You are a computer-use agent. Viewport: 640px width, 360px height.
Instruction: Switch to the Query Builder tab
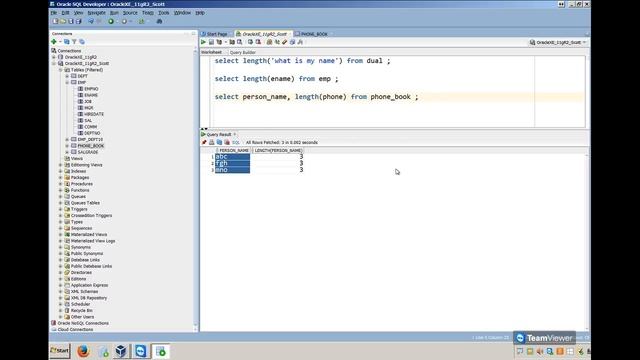click(242, 53)
